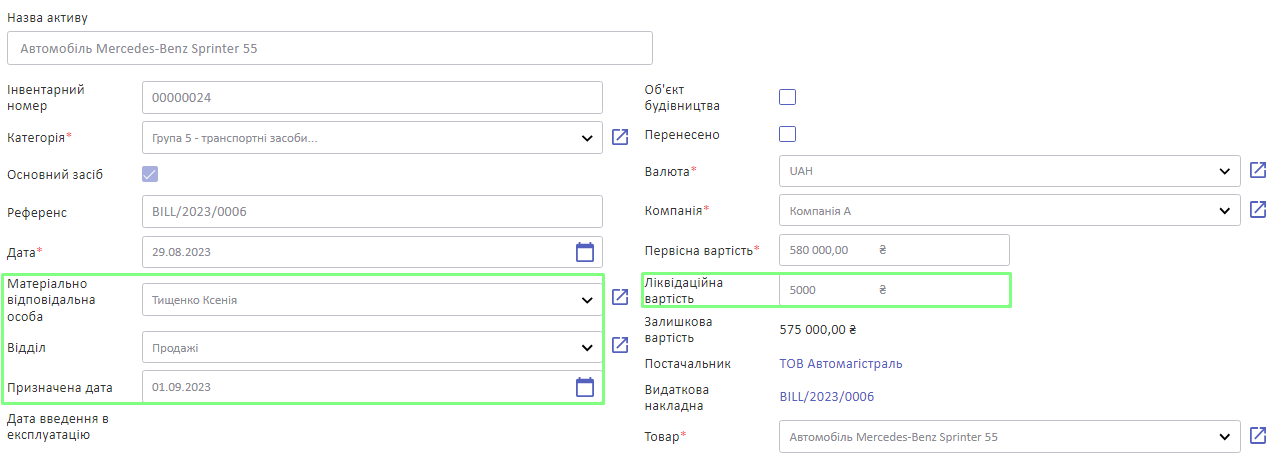Open external link beside Відділ dropdown

tap(620, 345)
